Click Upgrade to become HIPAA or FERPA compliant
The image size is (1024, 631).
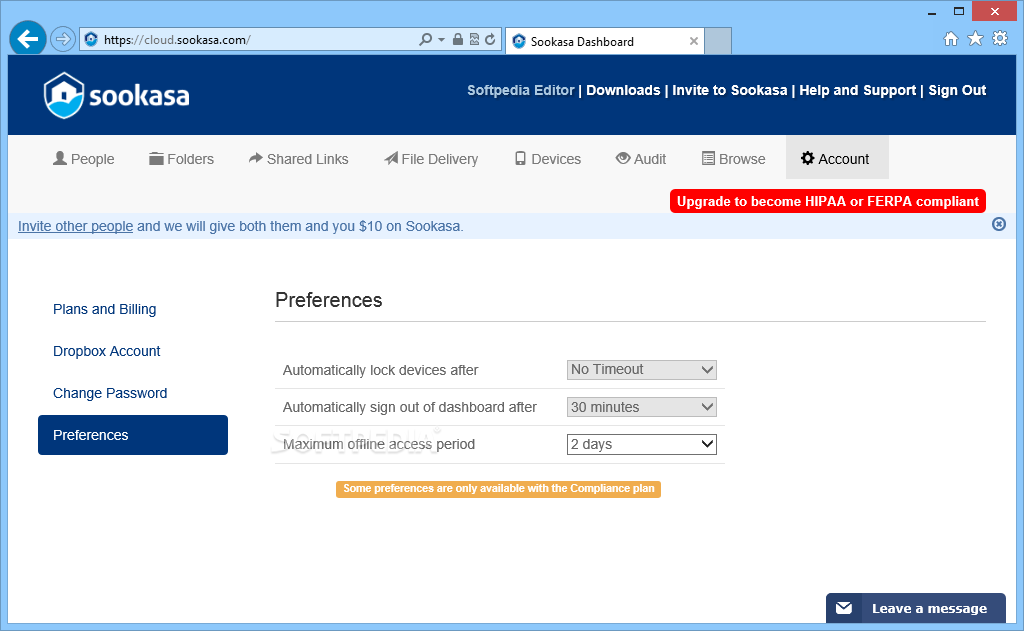(x=827, y=201)
